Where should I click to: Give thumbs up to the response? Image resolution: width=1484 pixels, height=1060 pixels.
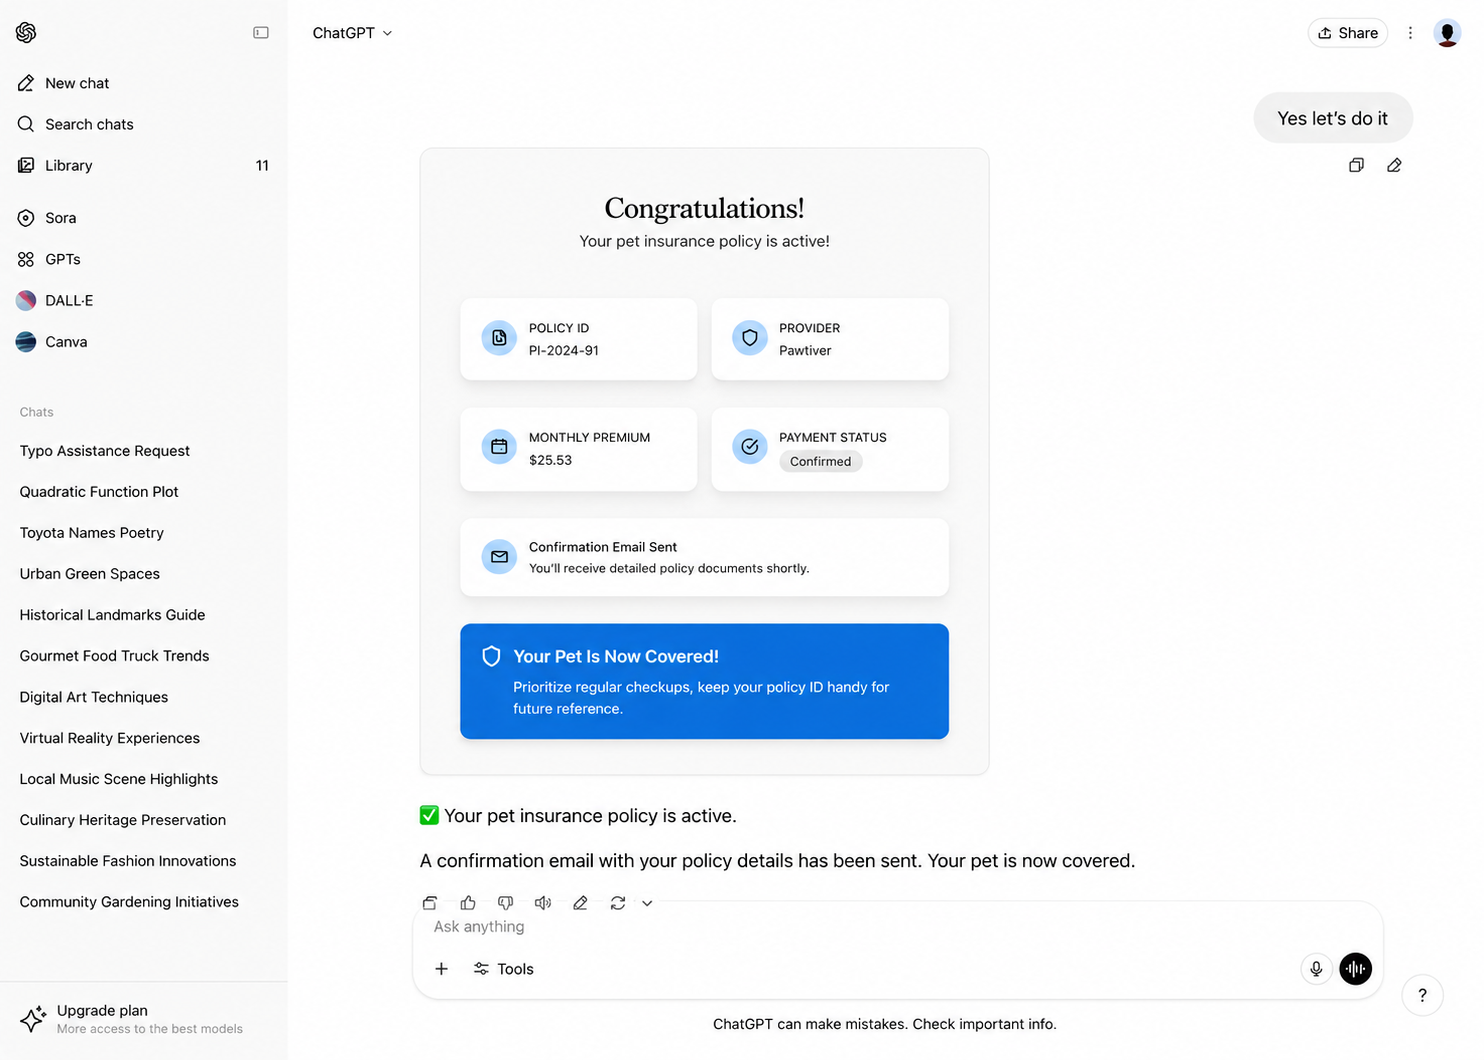click(x=468, y=903)
